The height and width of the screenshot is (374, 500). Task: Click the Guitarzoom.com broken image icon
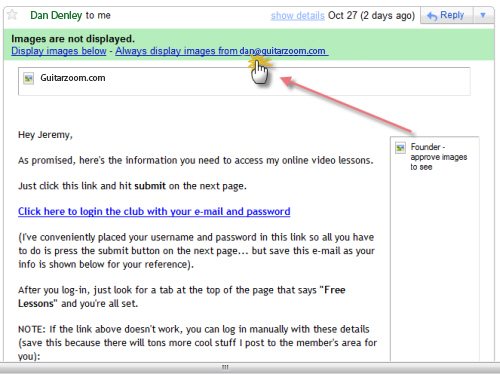[29, 79]
